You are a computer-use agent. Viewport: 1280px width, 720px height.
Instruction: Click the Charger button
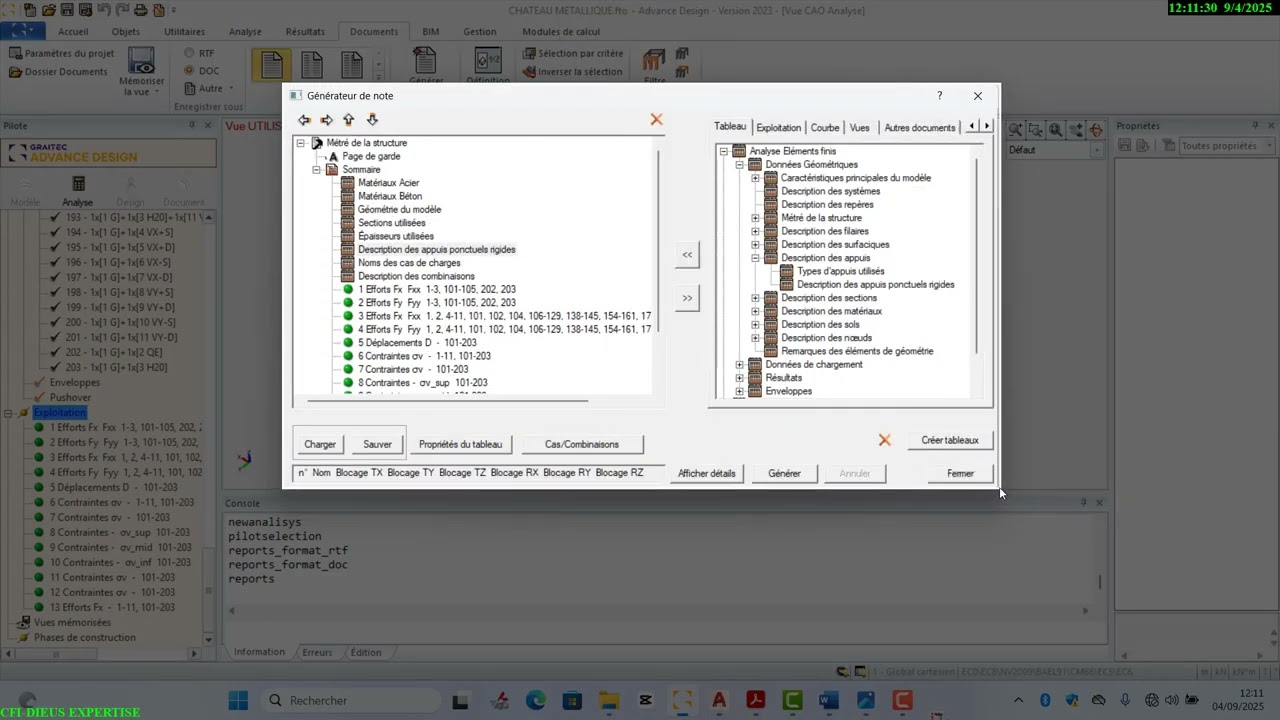[320, 444]
